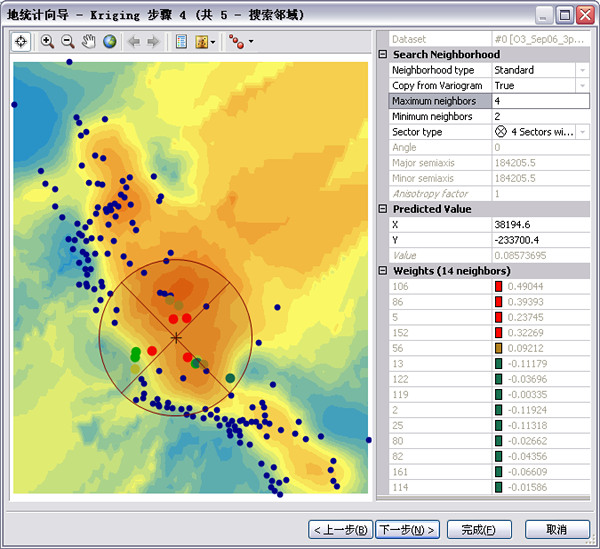Collapse the Weights (14 neighbors) section
Viewport: 600px width, 549px height.
point(383,271)
